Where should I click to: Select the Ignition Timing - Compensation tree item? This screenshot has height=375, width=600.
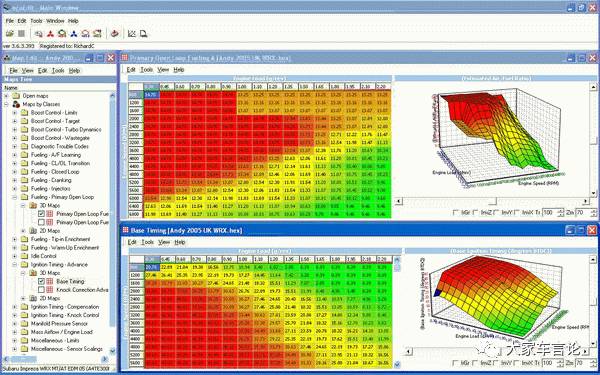point(65,307)
